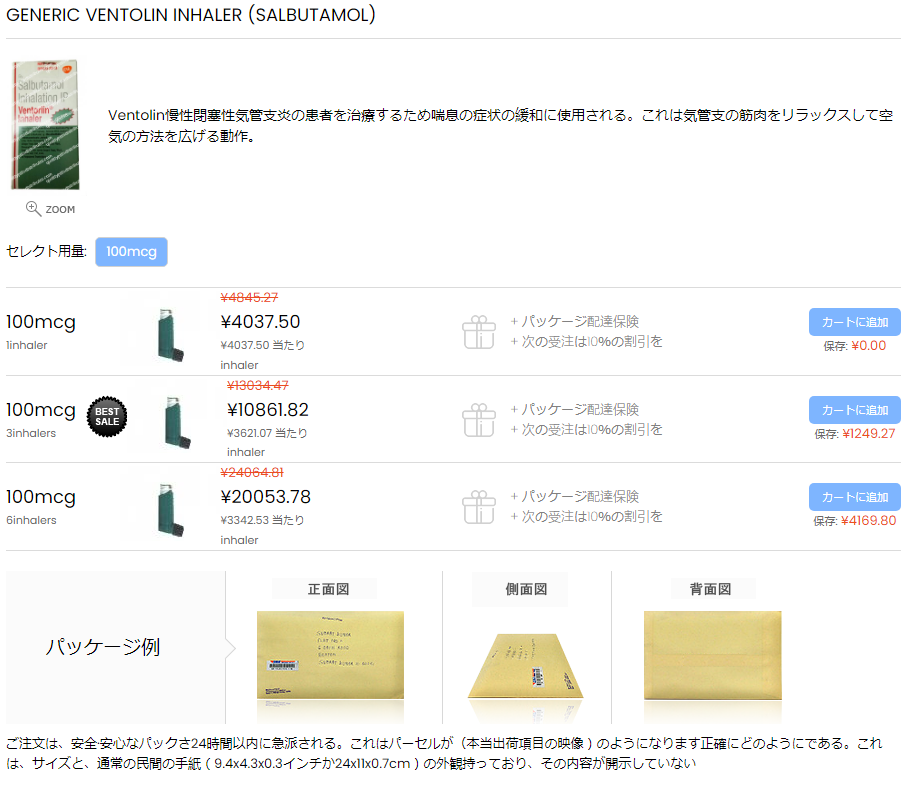Click the per-unit price ¥4037.50 当たり
The height and width of the screenshot is (787, 907).
point(263,345)
